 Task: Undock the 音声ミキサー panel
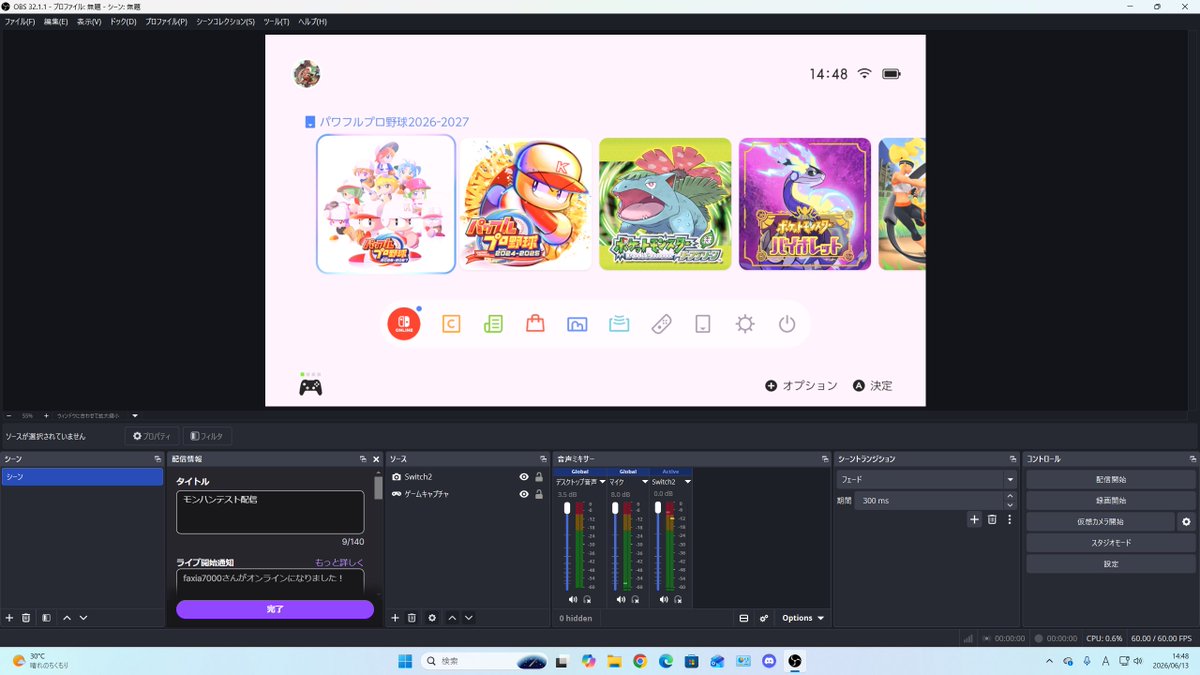(x=824, y=459)
